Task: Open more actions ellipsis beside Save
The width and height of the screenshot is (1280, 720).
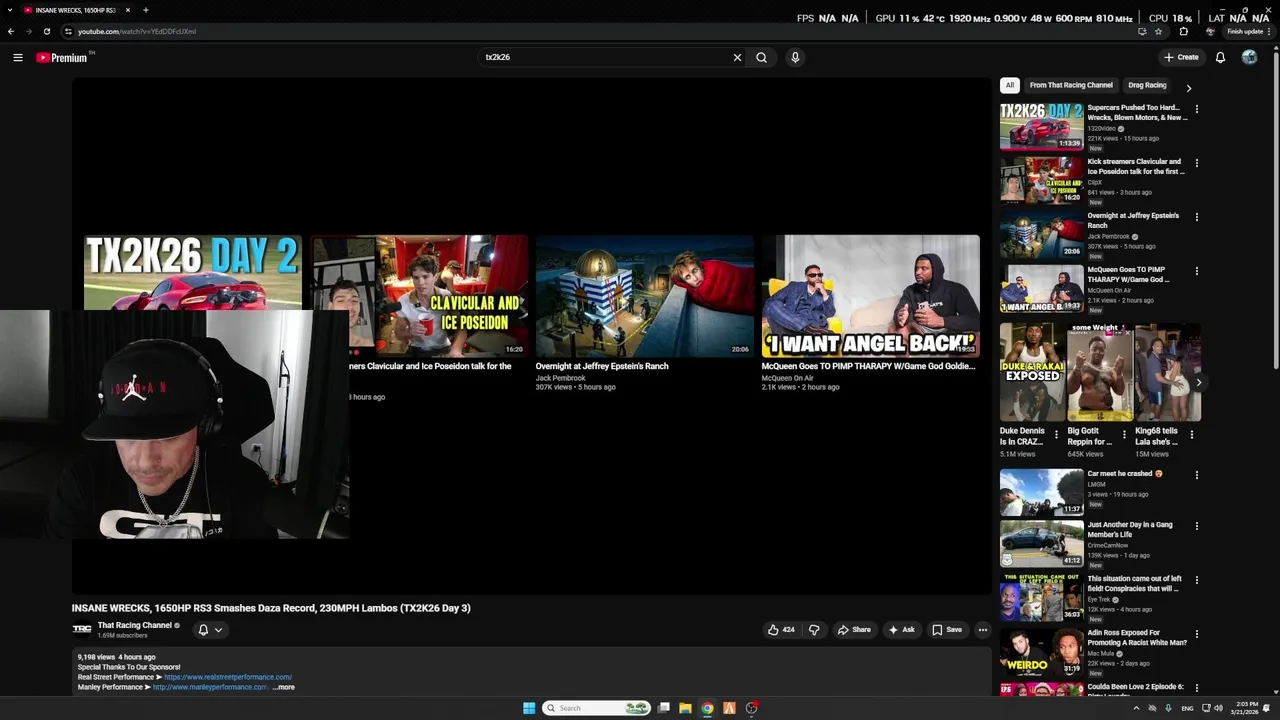Action: tap(983, 630)
